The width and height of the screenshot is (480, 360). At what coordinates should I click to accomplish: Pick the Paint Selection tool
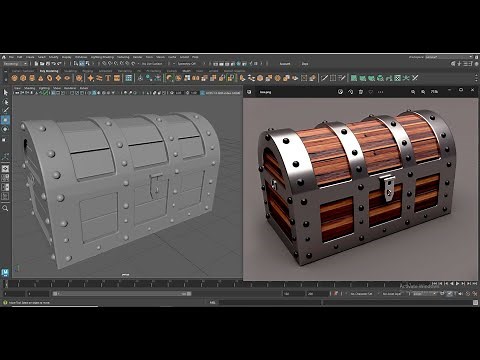click(5, 110)
